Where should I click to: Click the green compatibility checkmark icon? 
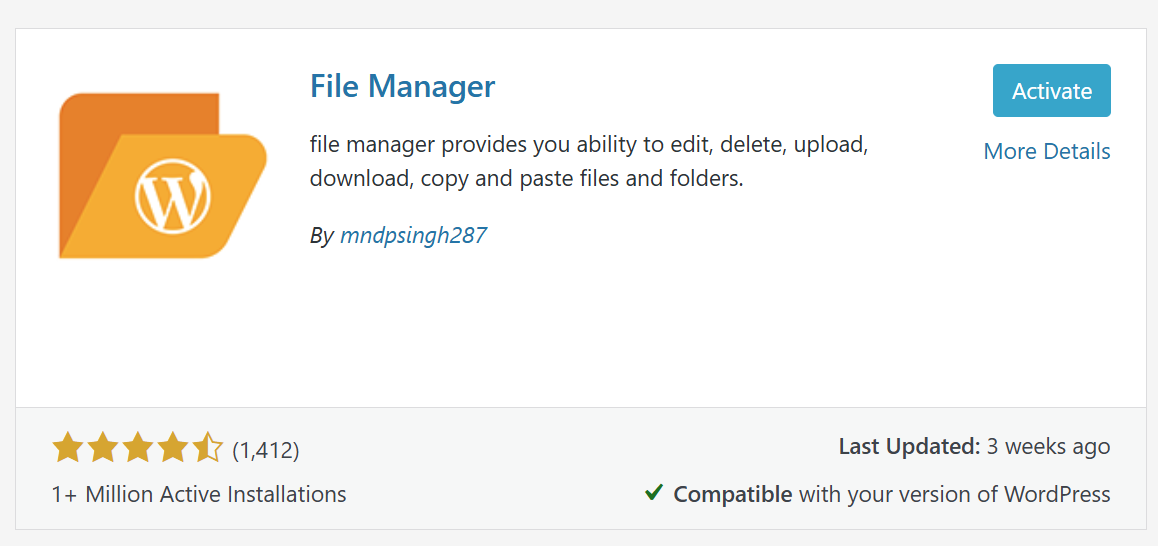point(654,493)
